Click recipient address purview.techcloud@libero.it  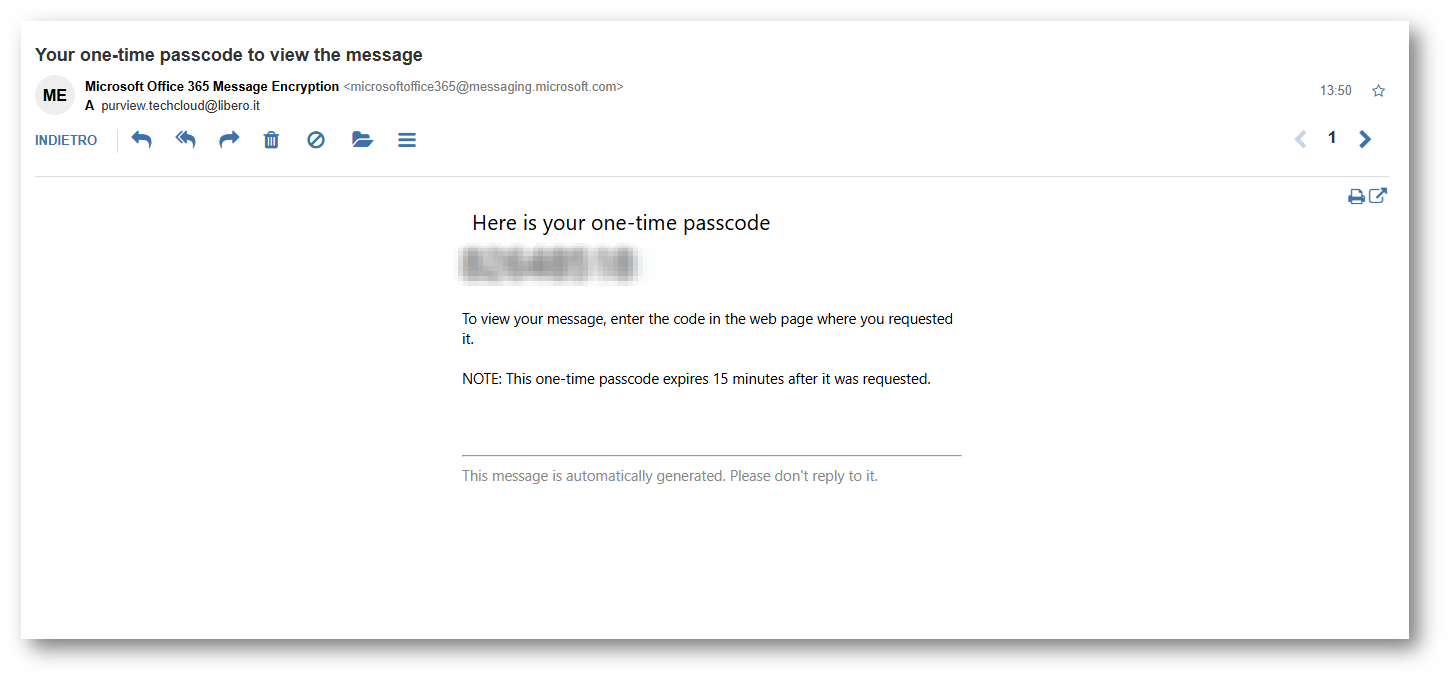(x=180, y=105)
